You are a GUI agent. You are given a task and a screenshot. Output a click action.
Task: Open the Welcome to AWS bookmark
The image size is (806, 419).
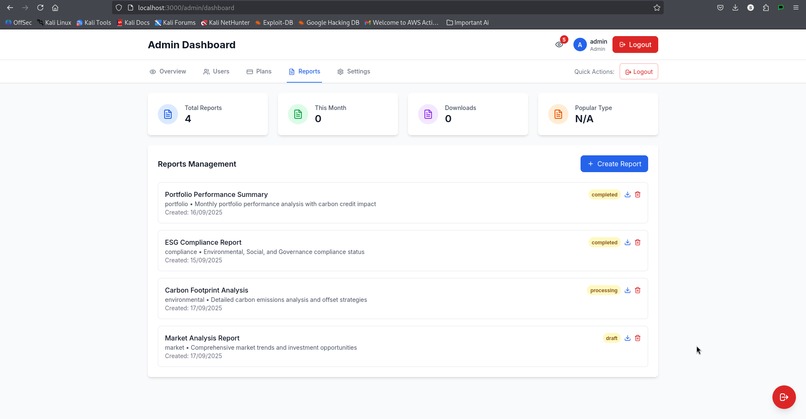(401, 23)
